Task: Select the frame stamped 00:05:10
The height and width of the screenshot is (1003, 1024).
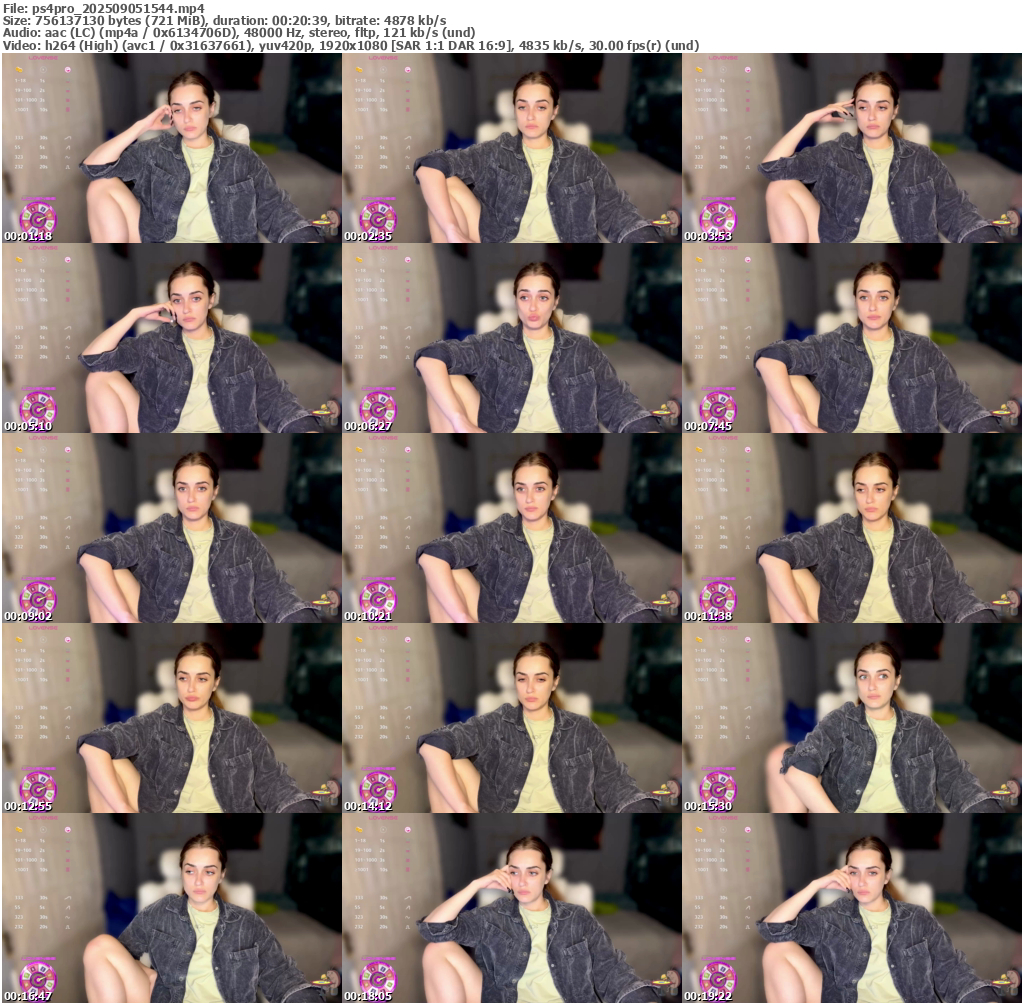Action: tap(172, 338)
